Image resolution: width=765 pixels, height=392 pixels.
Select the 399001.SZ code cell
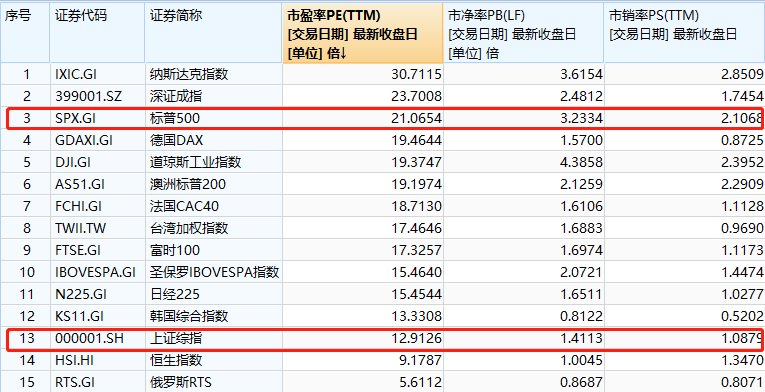pyautogui.click(x=97, y=96)
